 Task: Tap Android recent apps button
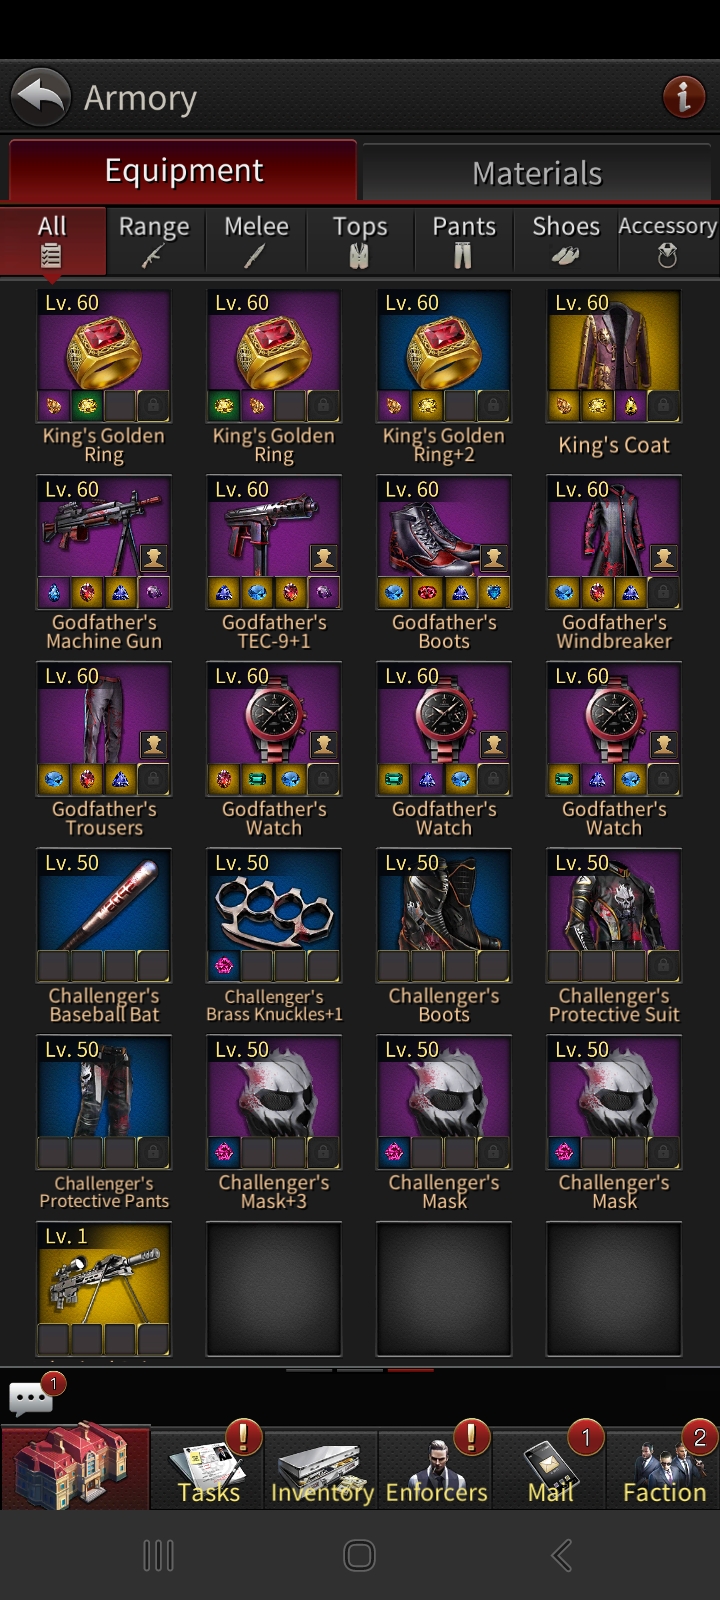(x=158, y=1555)
